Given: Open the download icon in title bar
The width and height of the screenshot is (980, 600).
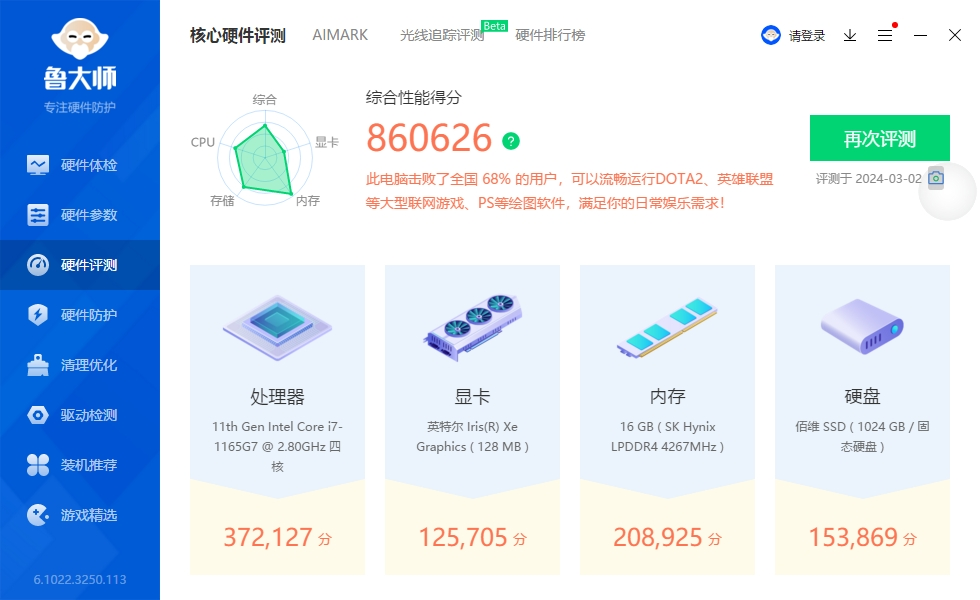Looking at the screenshot, I should coord(850,36).
